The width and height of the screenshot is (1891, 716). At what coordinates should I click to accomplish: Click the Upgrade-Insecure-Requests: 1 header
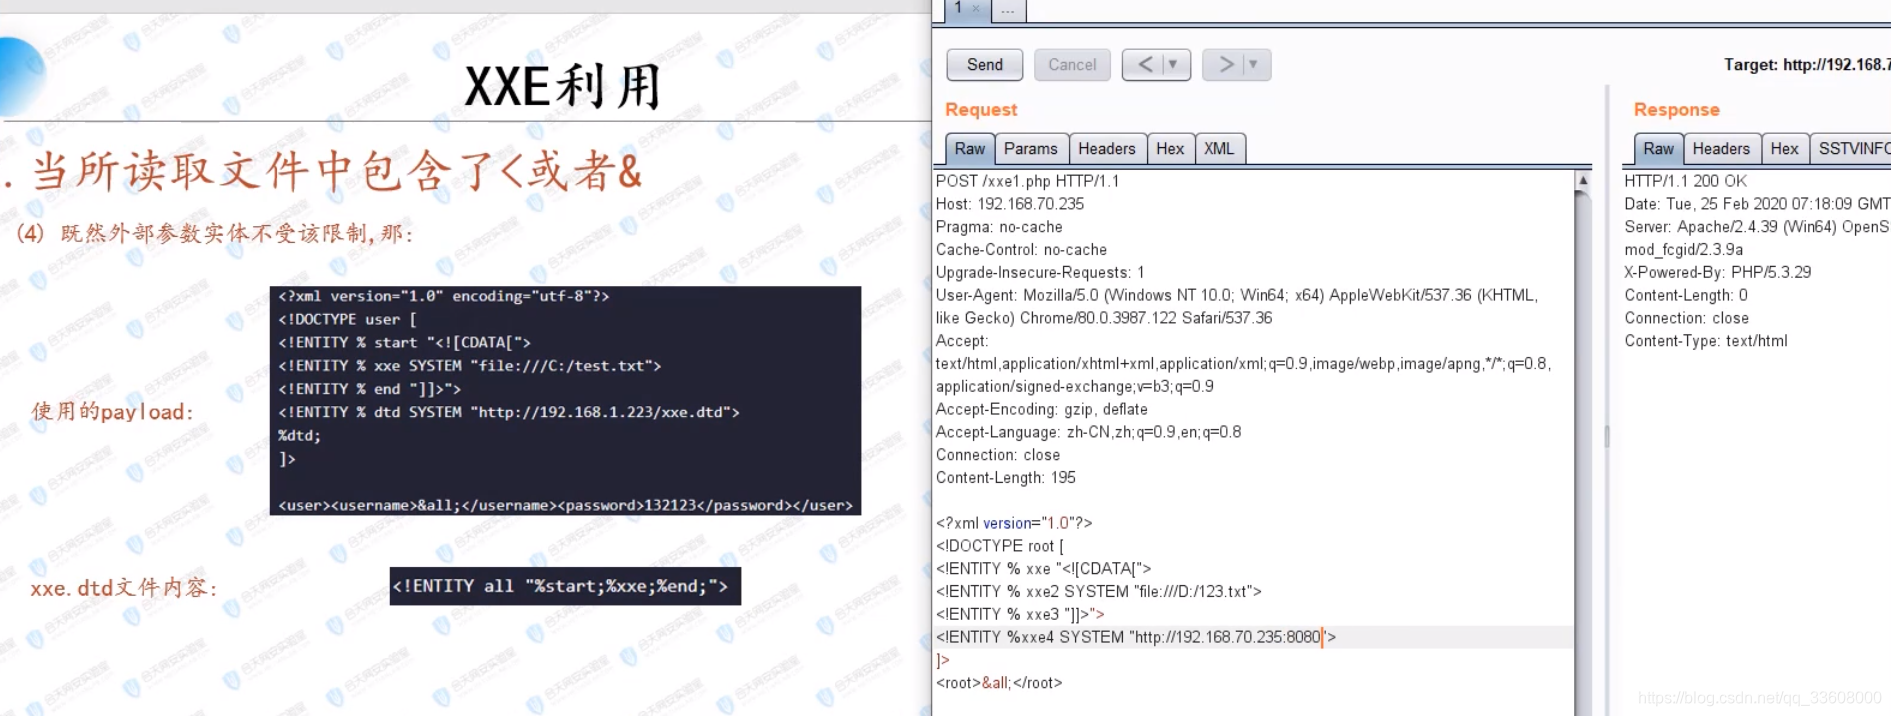[1040, 272]
